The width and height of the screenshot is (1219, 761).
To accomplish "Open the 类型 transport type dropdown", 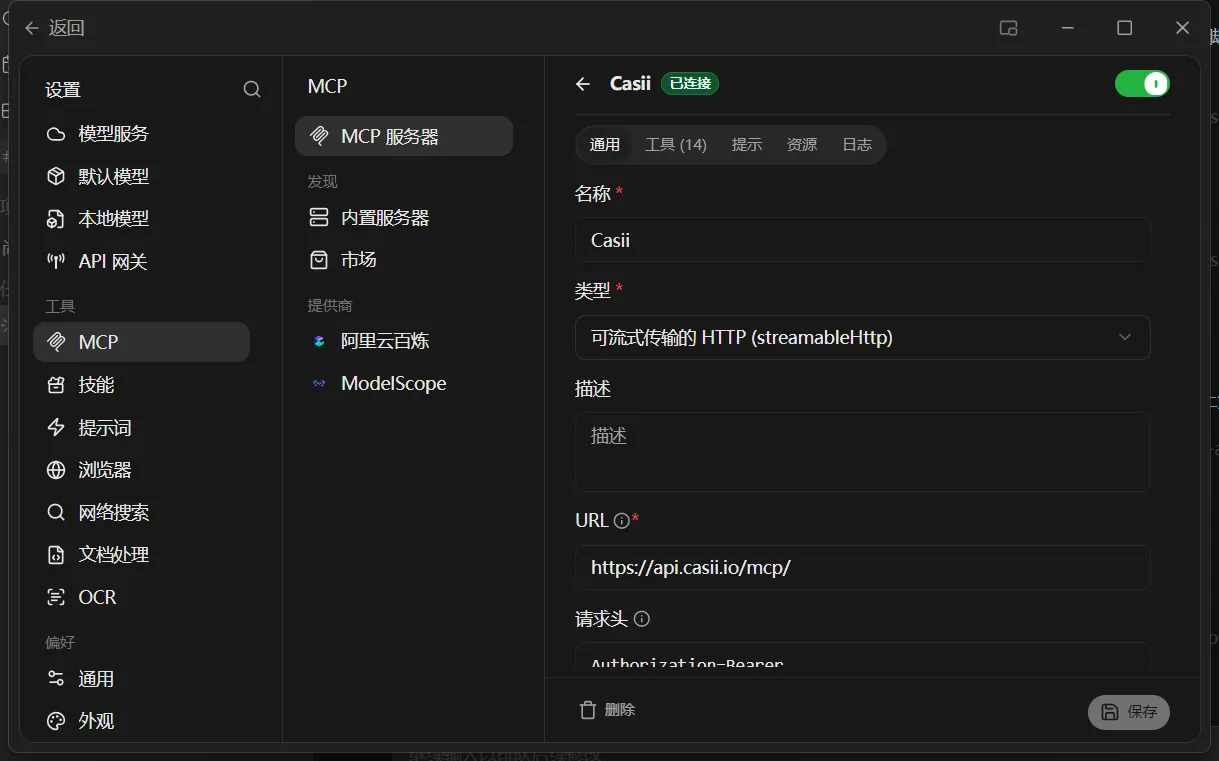I will [863, 338].
